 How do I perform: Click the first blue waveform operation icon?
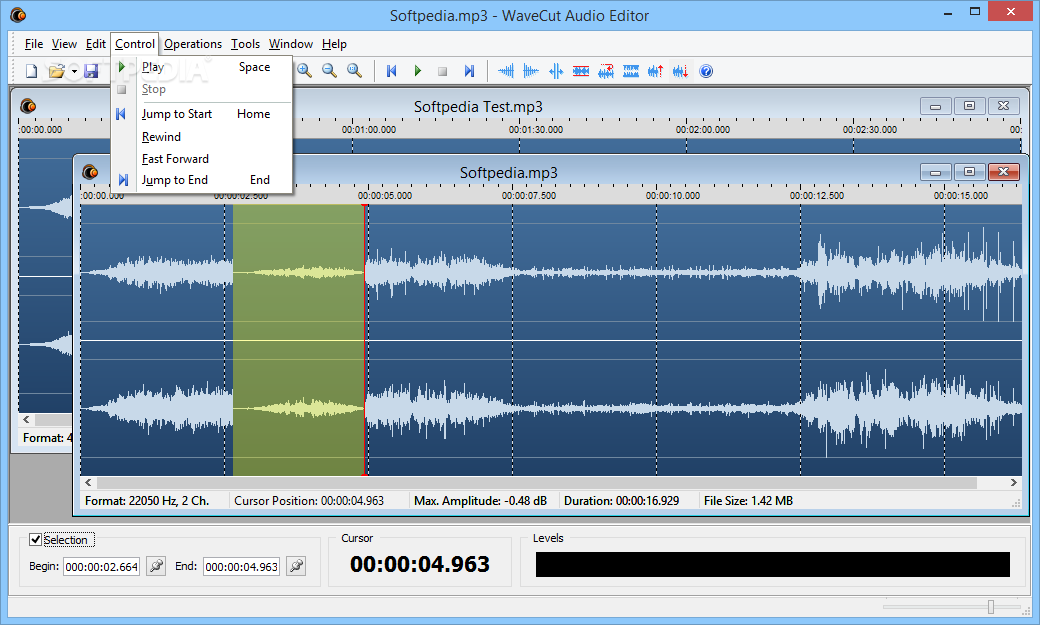pos(506,71)
